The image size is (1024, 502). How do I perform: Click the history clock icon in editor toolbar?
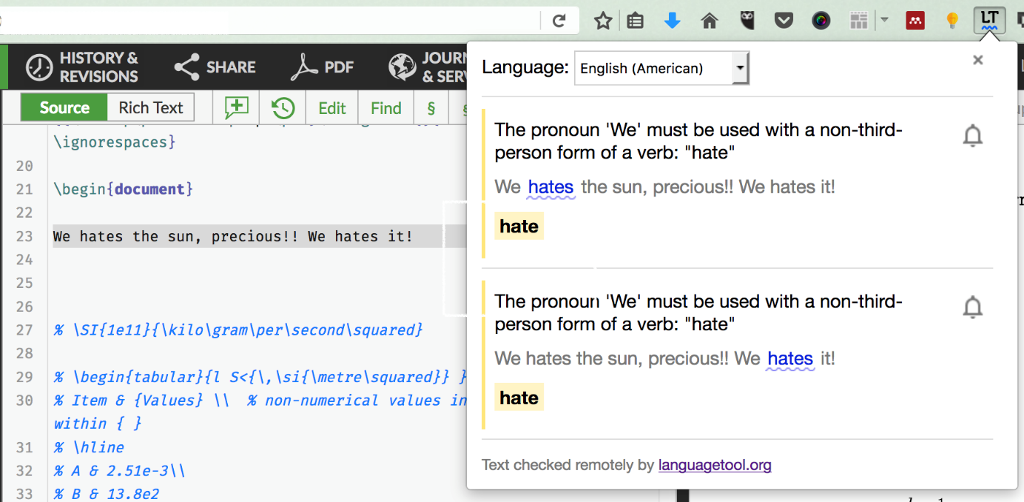(x=283, y=108)
